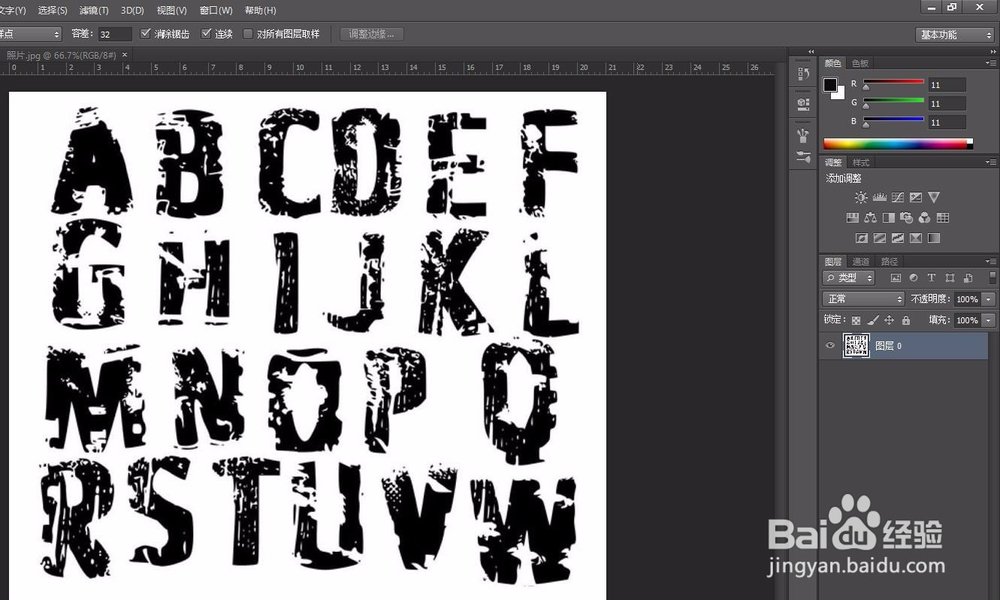The width and height of the screenshot is (1000, 600).
Task: Add a Color Balance adjustment
Action: (871, 218)
